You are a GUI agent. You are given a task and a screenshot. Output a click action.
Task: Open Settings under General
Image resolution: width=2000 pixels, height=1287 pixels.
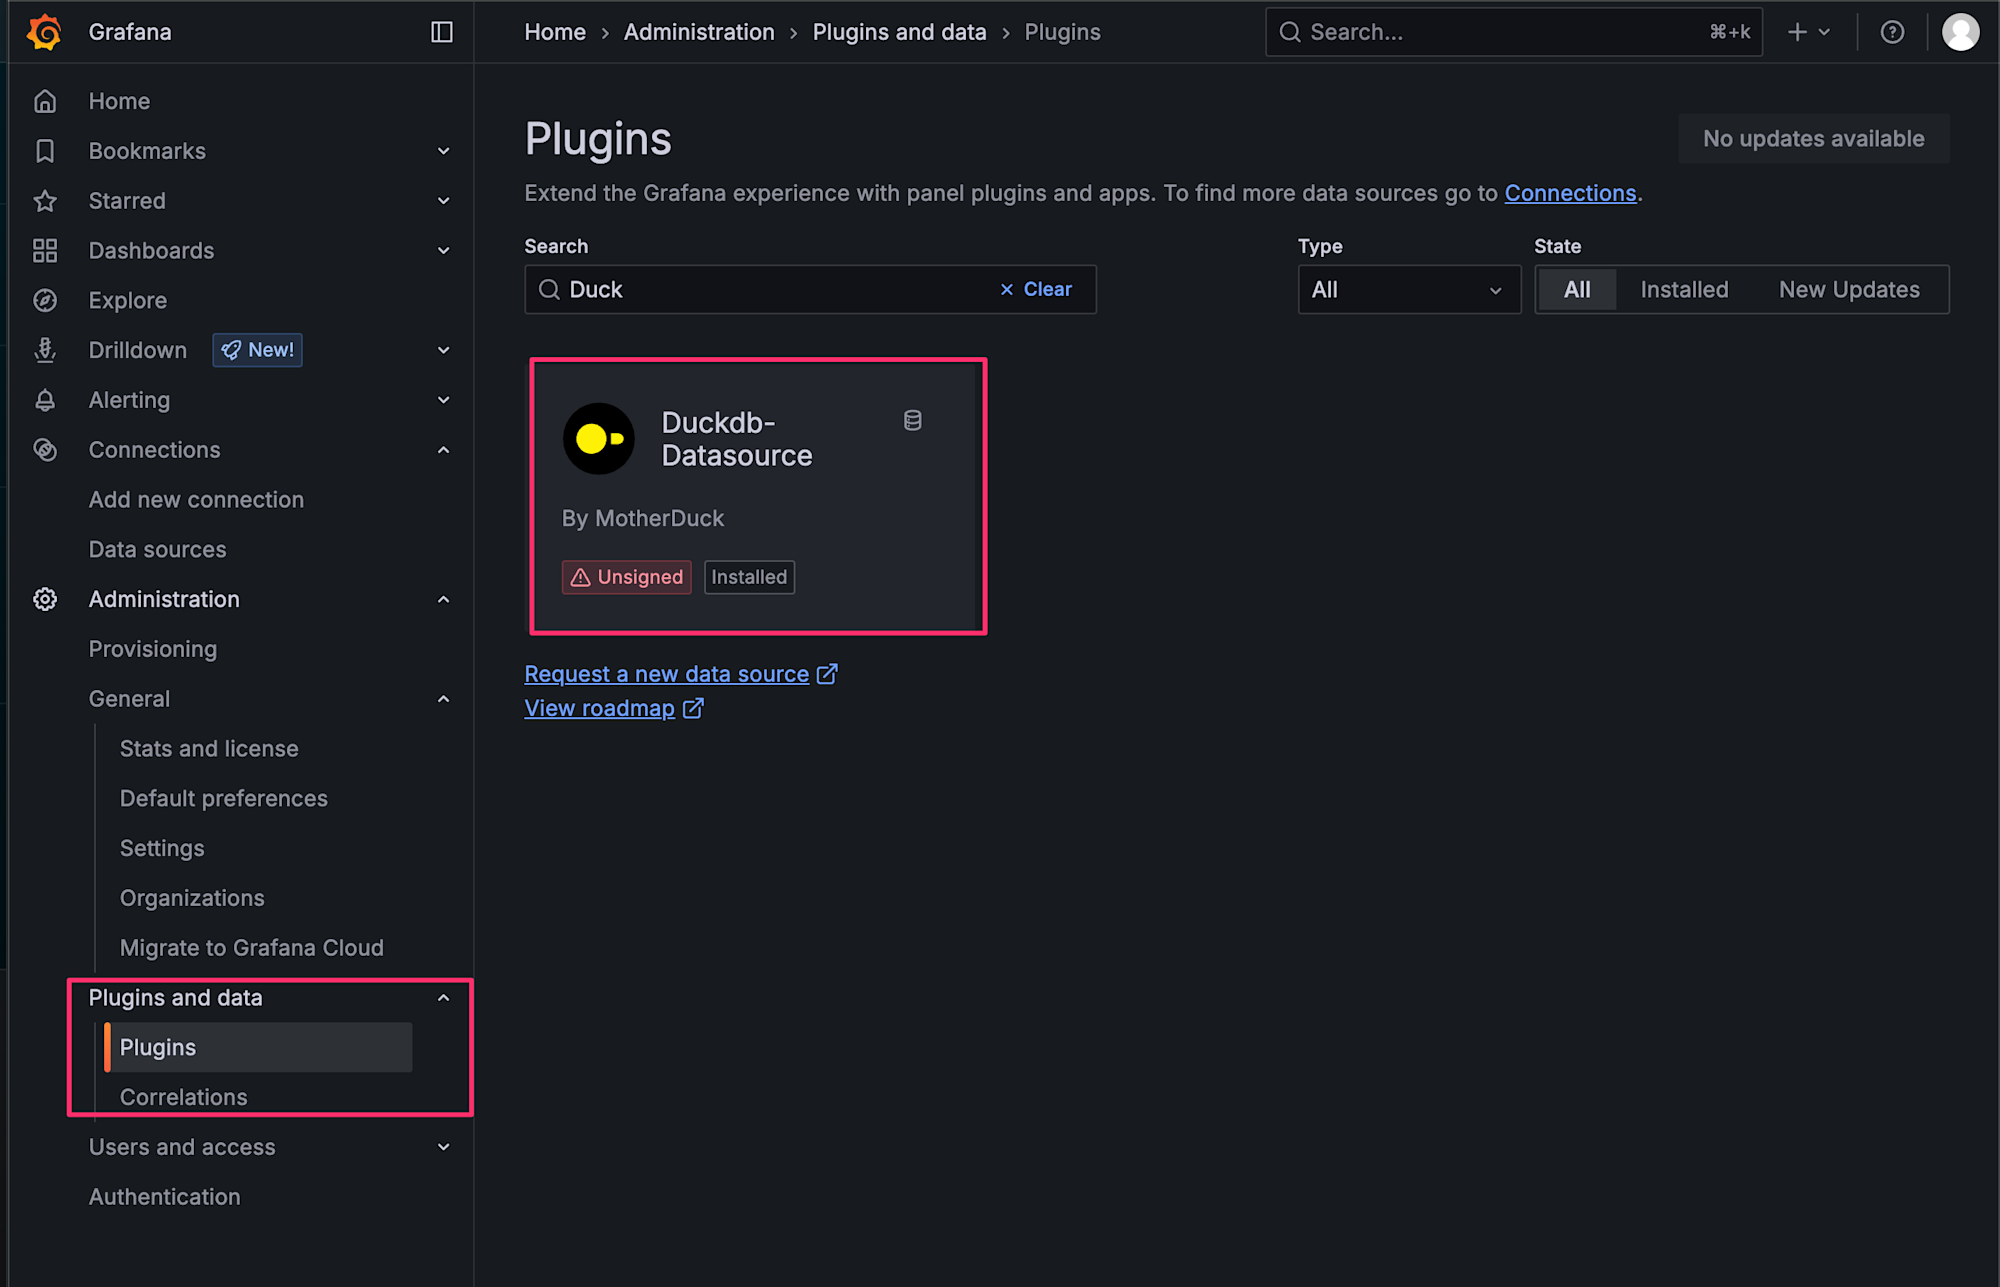162,849
